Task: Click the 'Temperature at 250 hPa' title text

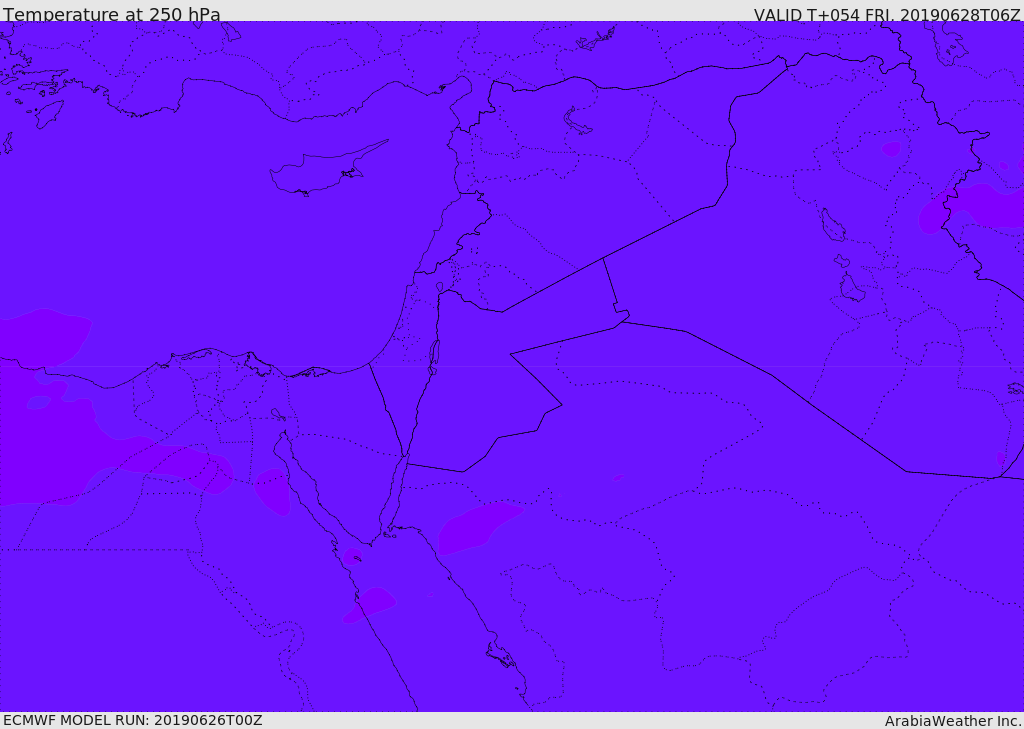Action: click(x=112, y=14)
